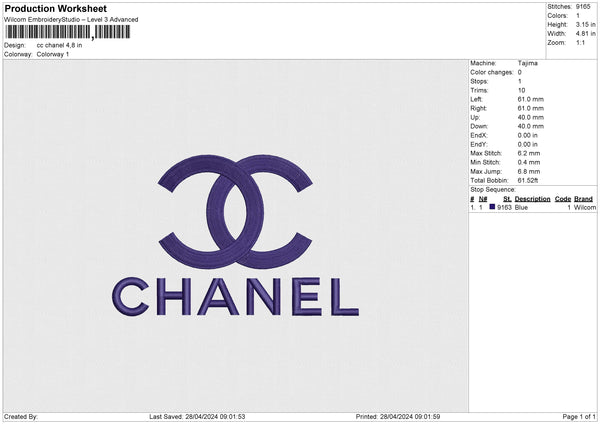Click the blue thread color swatch
The width and height of the screenshot is (600, 424).
492,207
